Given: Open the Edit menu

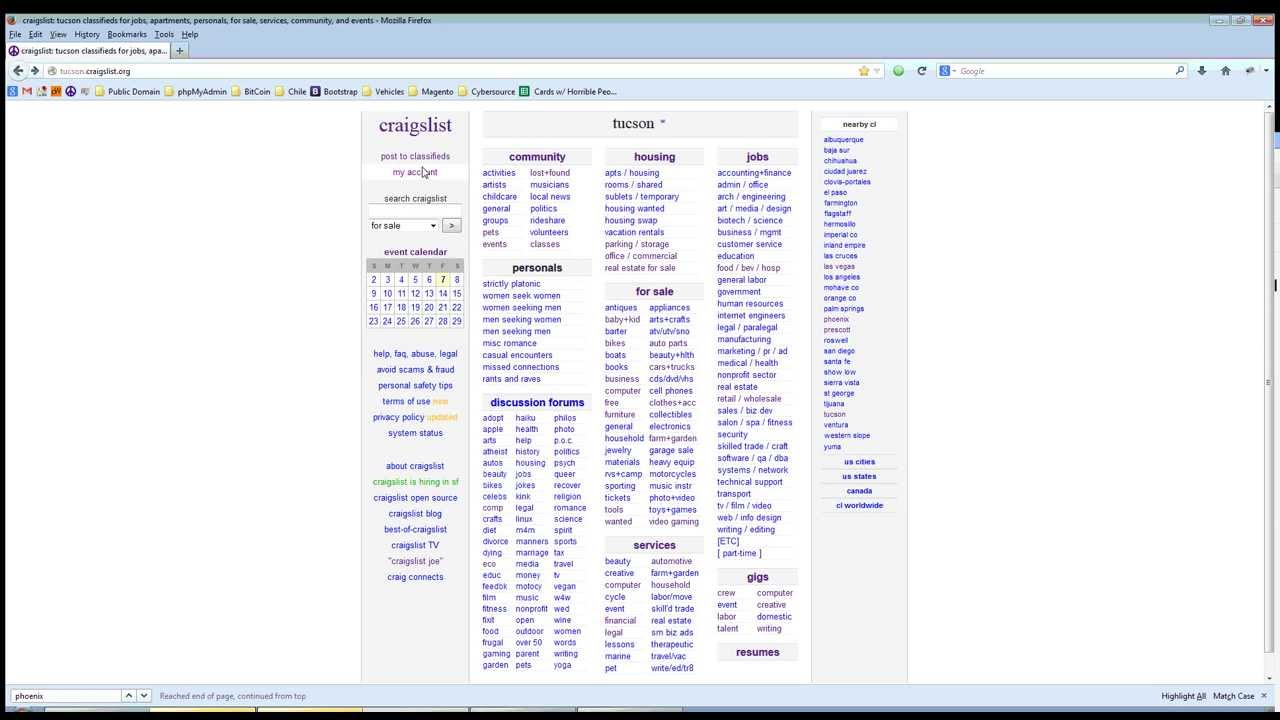Looking at the screenshot, I should [x=35, y=34].
